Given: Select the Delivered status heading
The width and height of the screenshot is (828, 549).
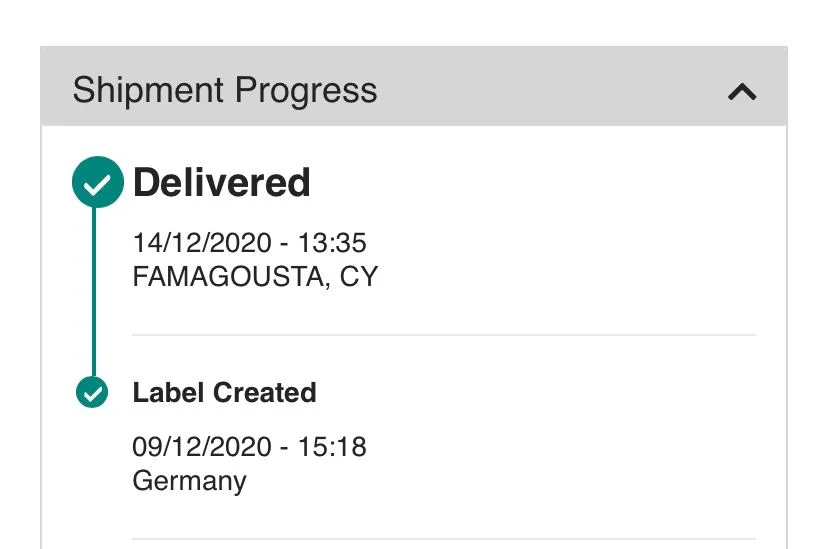Looking at the screenshot, I should click(x=221, y=183).
